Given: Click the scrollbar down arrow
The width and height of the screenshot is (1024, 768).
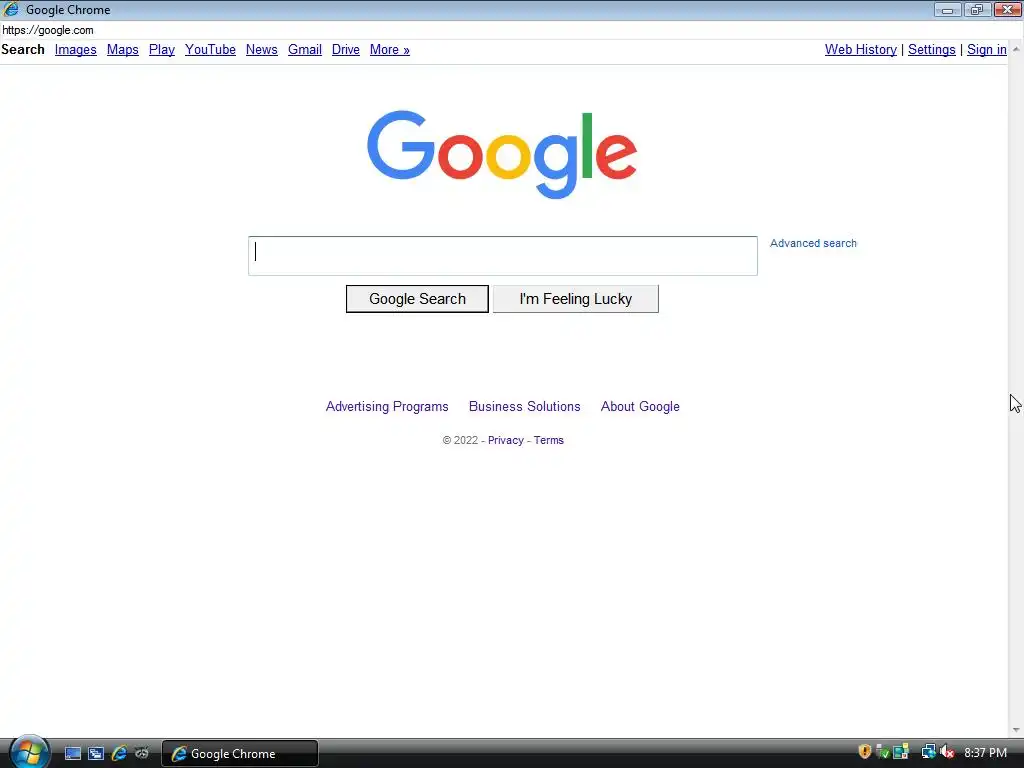Looking at the screenshot, I should 1016,730.
